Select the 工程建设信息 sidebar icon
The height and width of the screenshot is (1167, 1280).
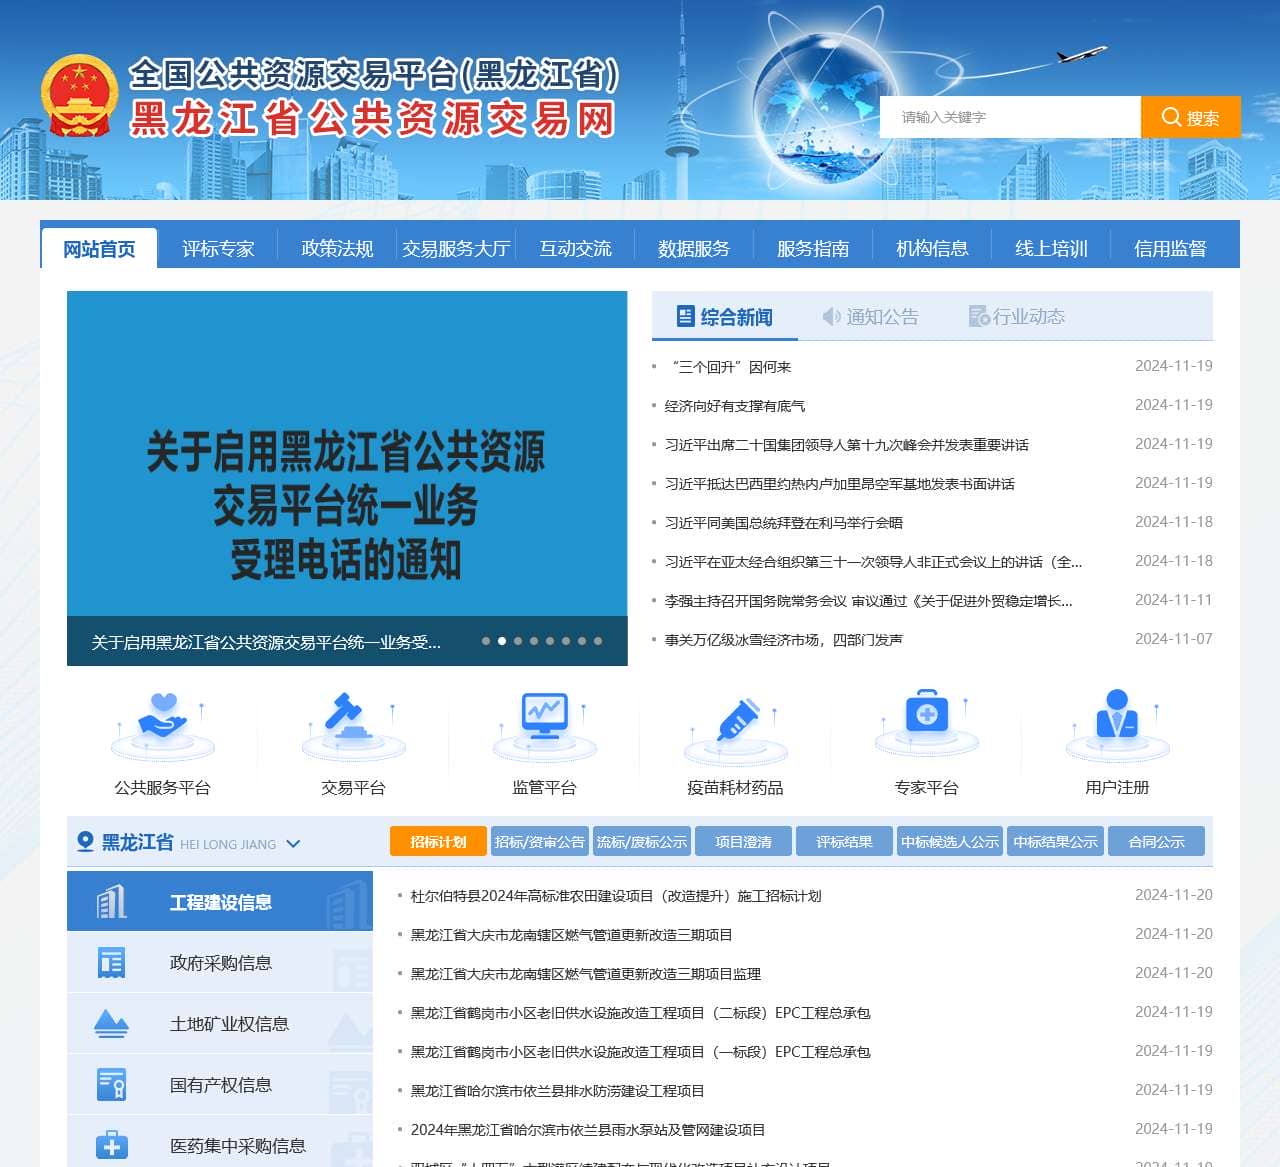(110, 901)
